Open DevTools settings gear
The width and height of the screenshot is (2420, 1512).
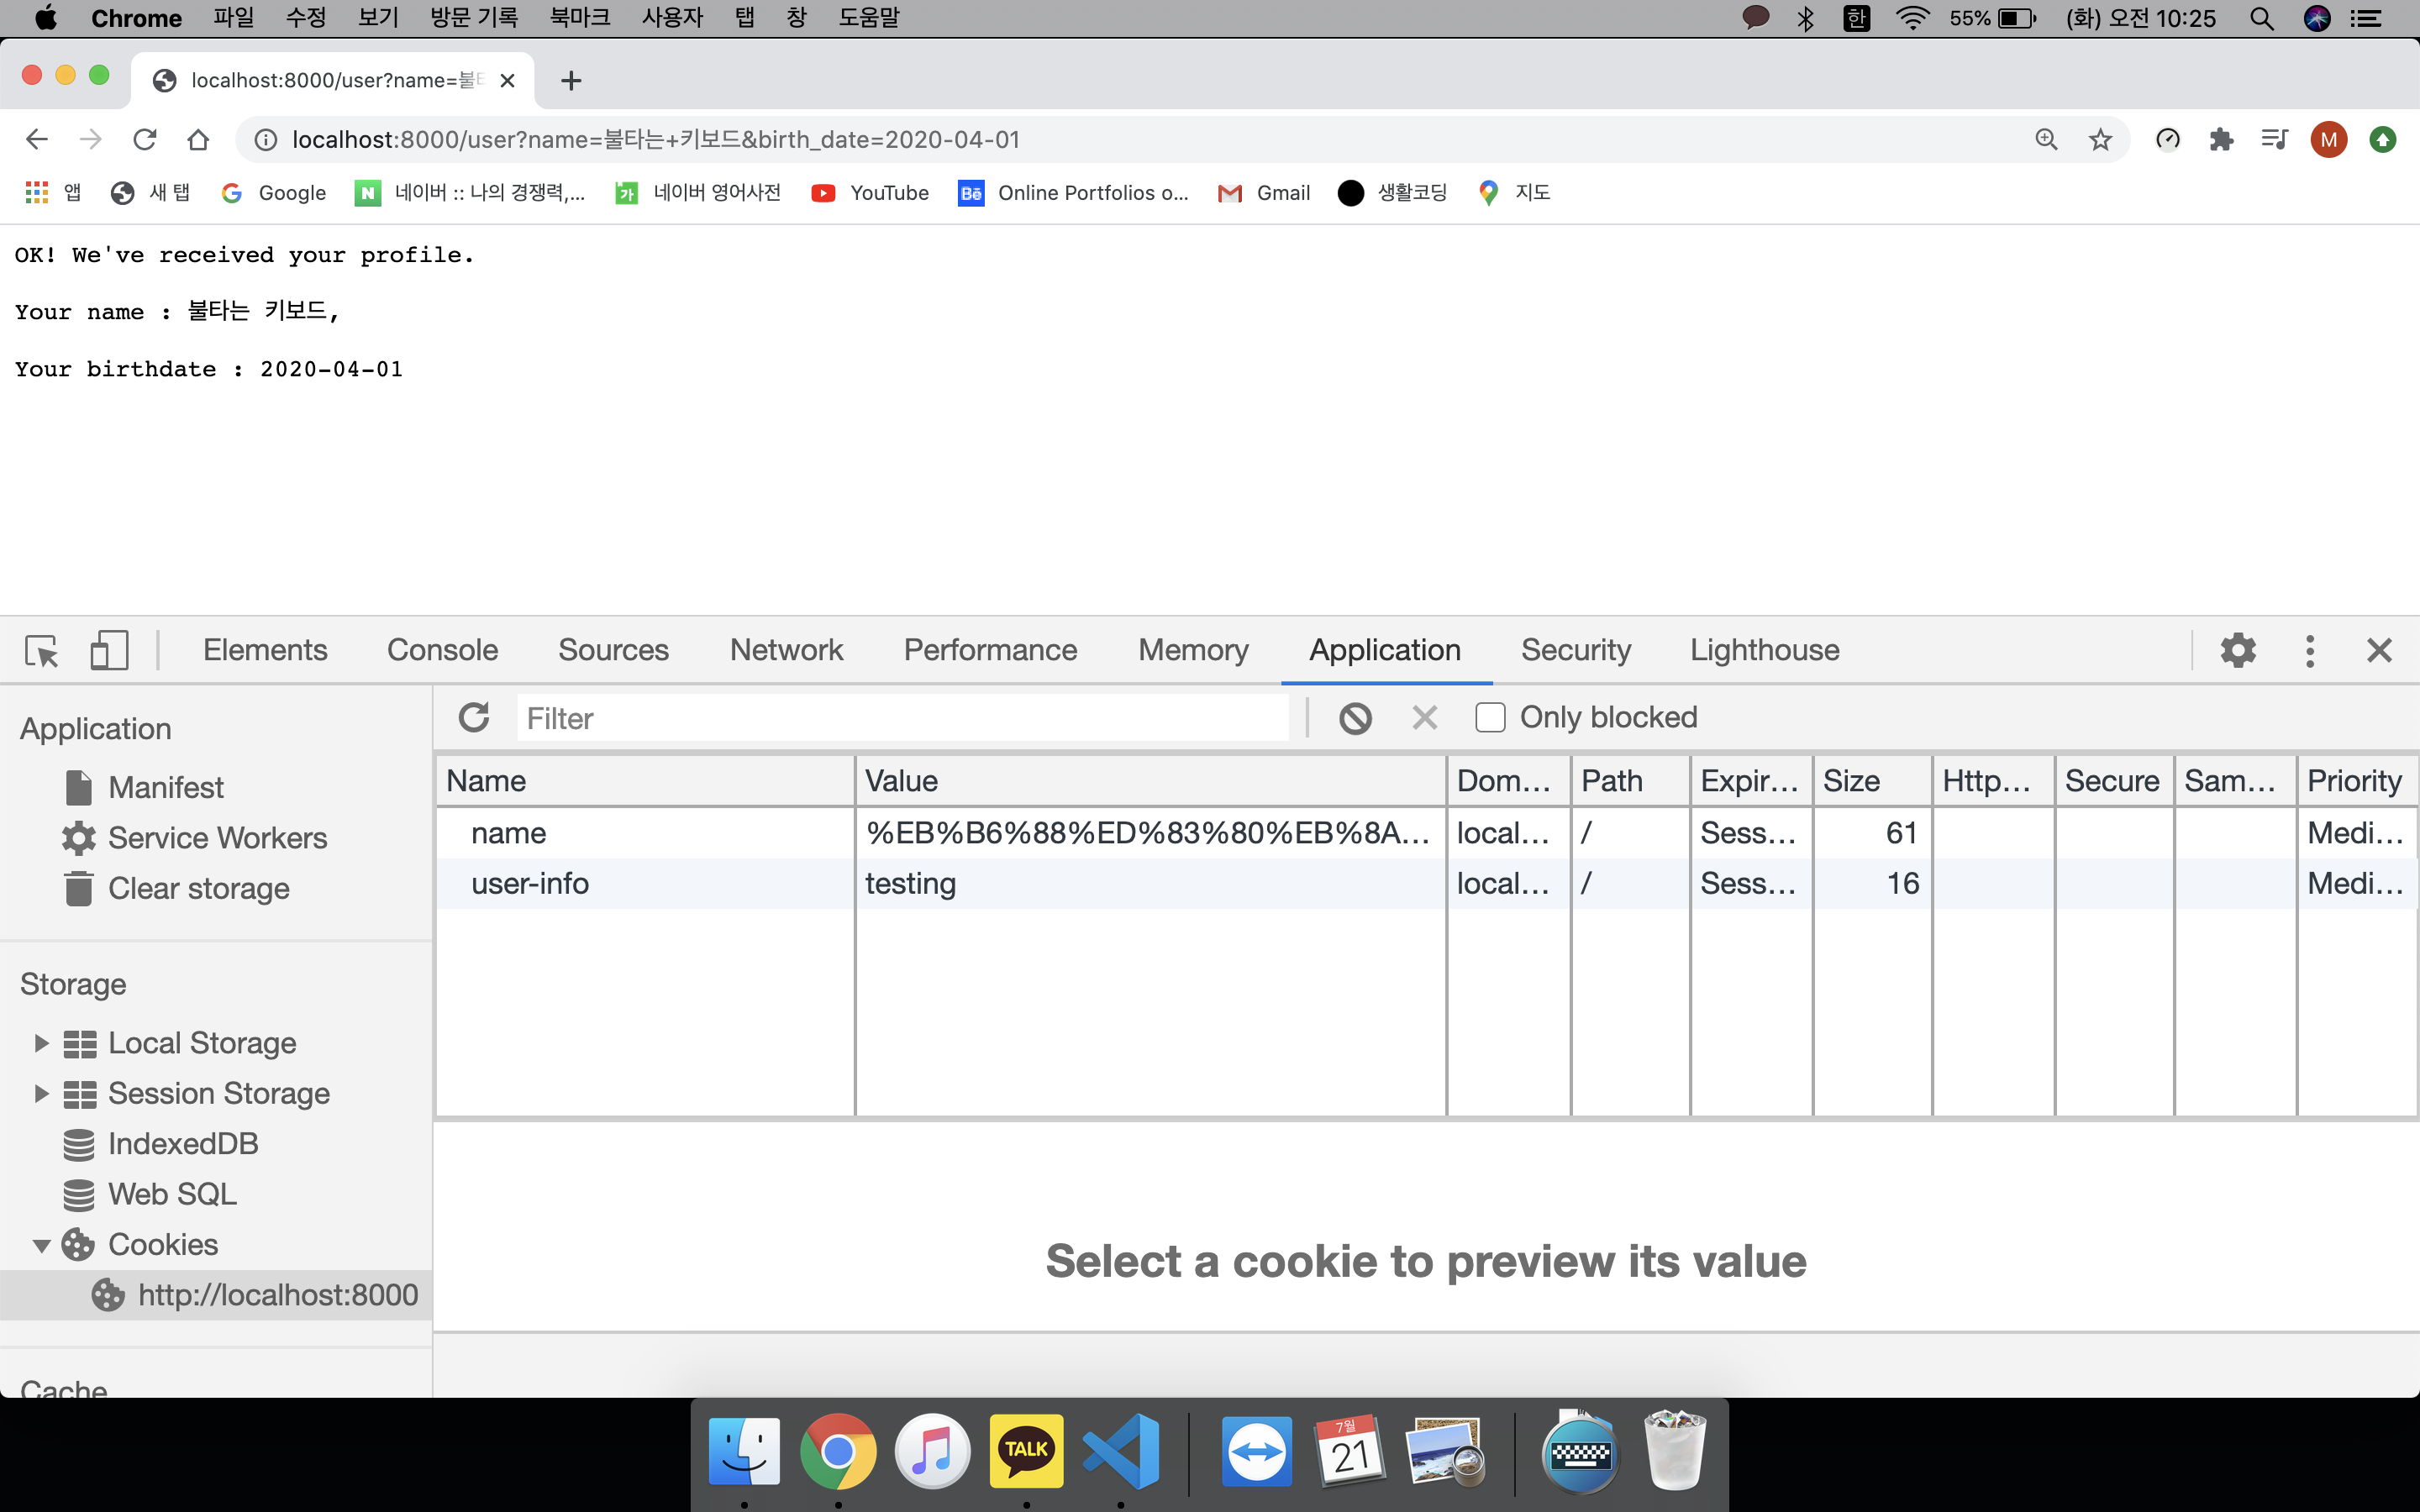pos(2238,651)
